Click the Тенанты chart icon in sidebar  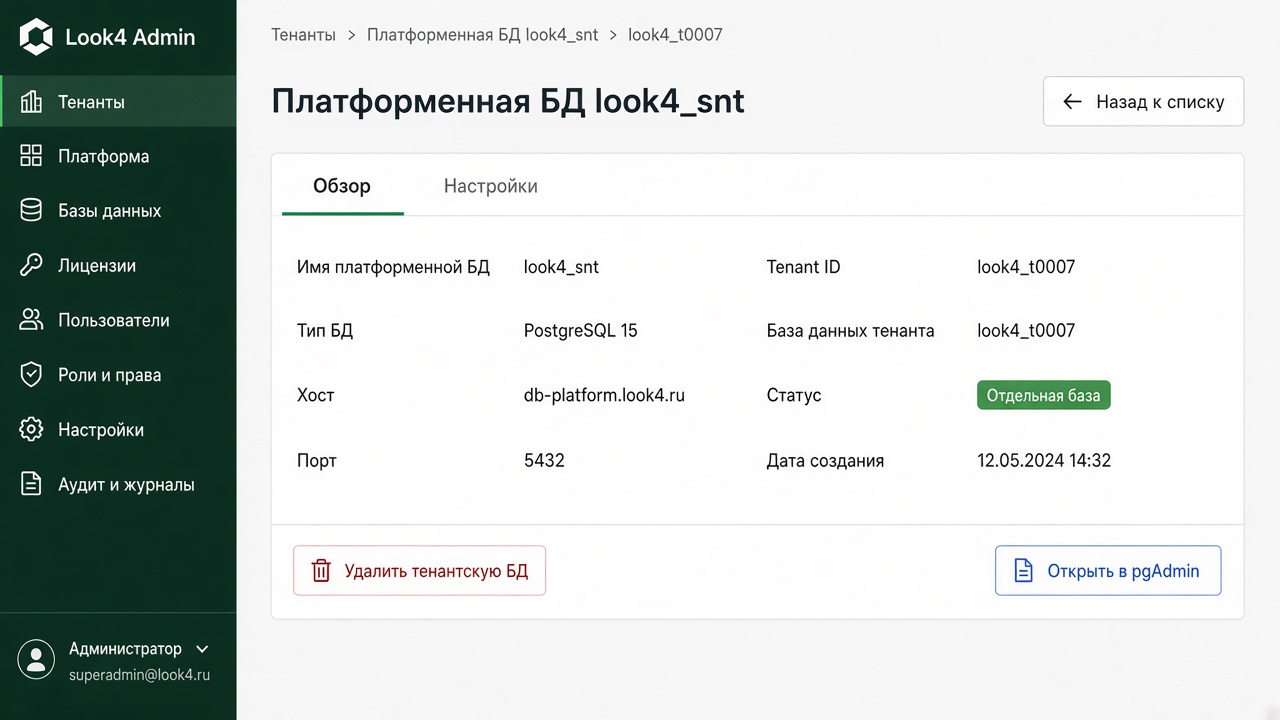click(x=31, y=102)
